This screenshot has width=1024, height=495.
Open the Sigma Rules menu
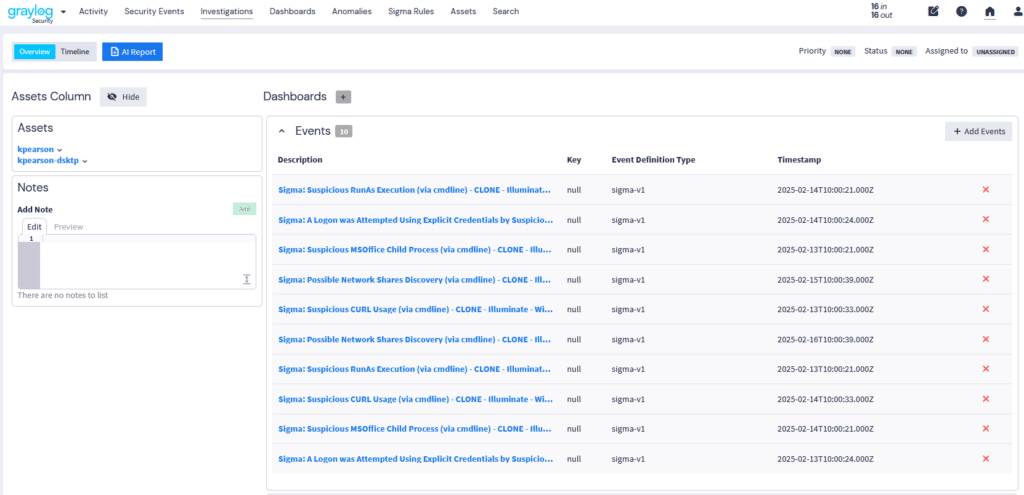[x=411, y=12]
